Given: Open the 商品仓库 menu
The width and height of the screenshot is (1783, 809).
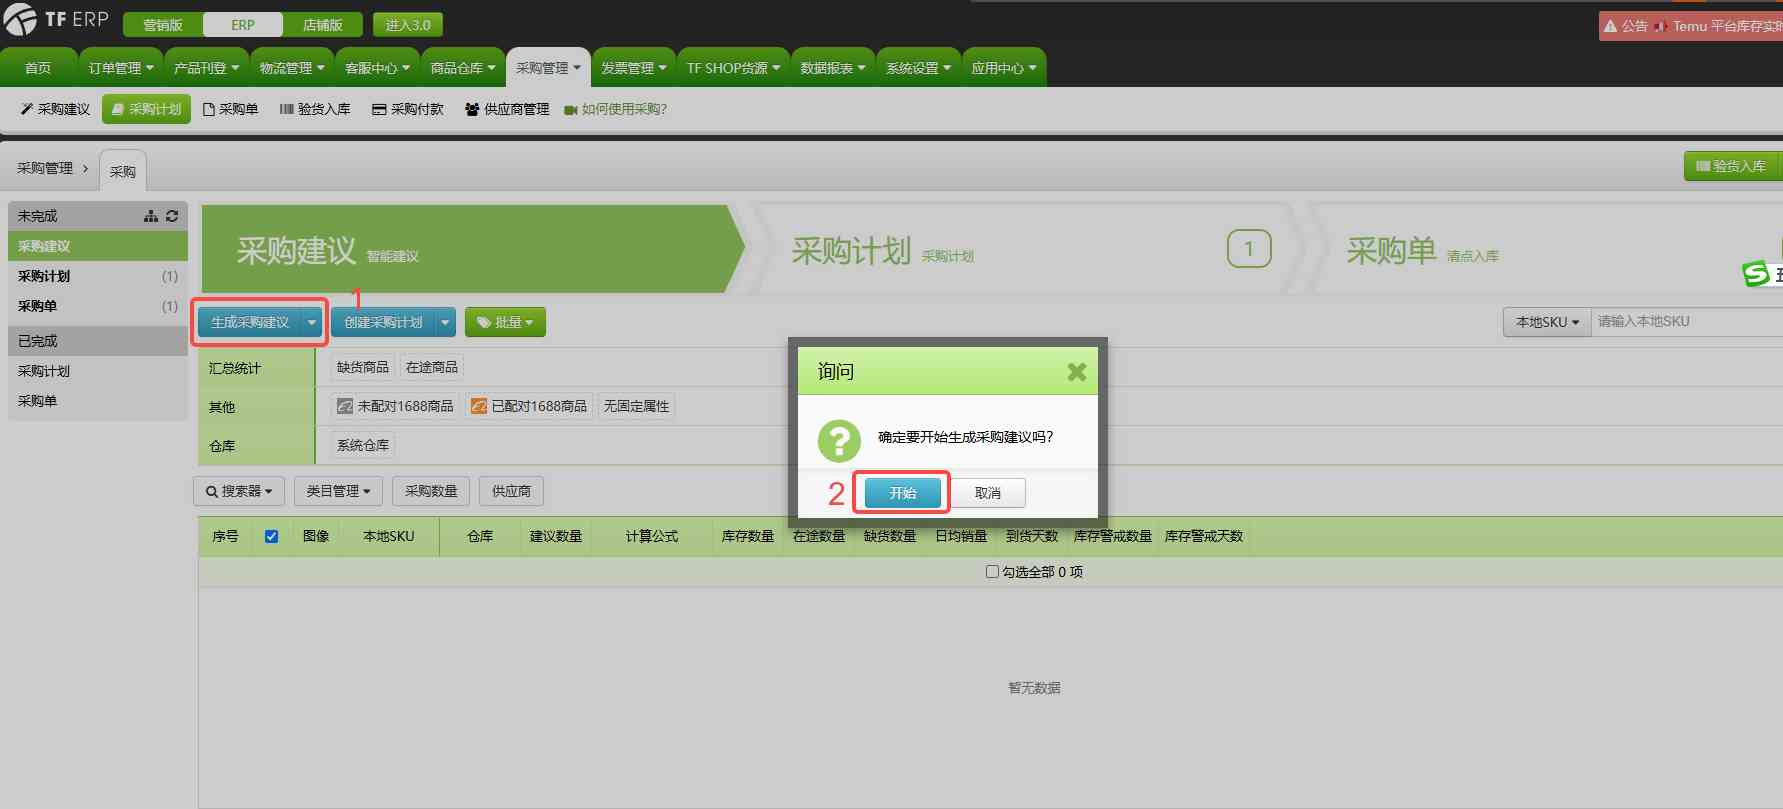Looking at the screenshot, I should coord(463,68).
